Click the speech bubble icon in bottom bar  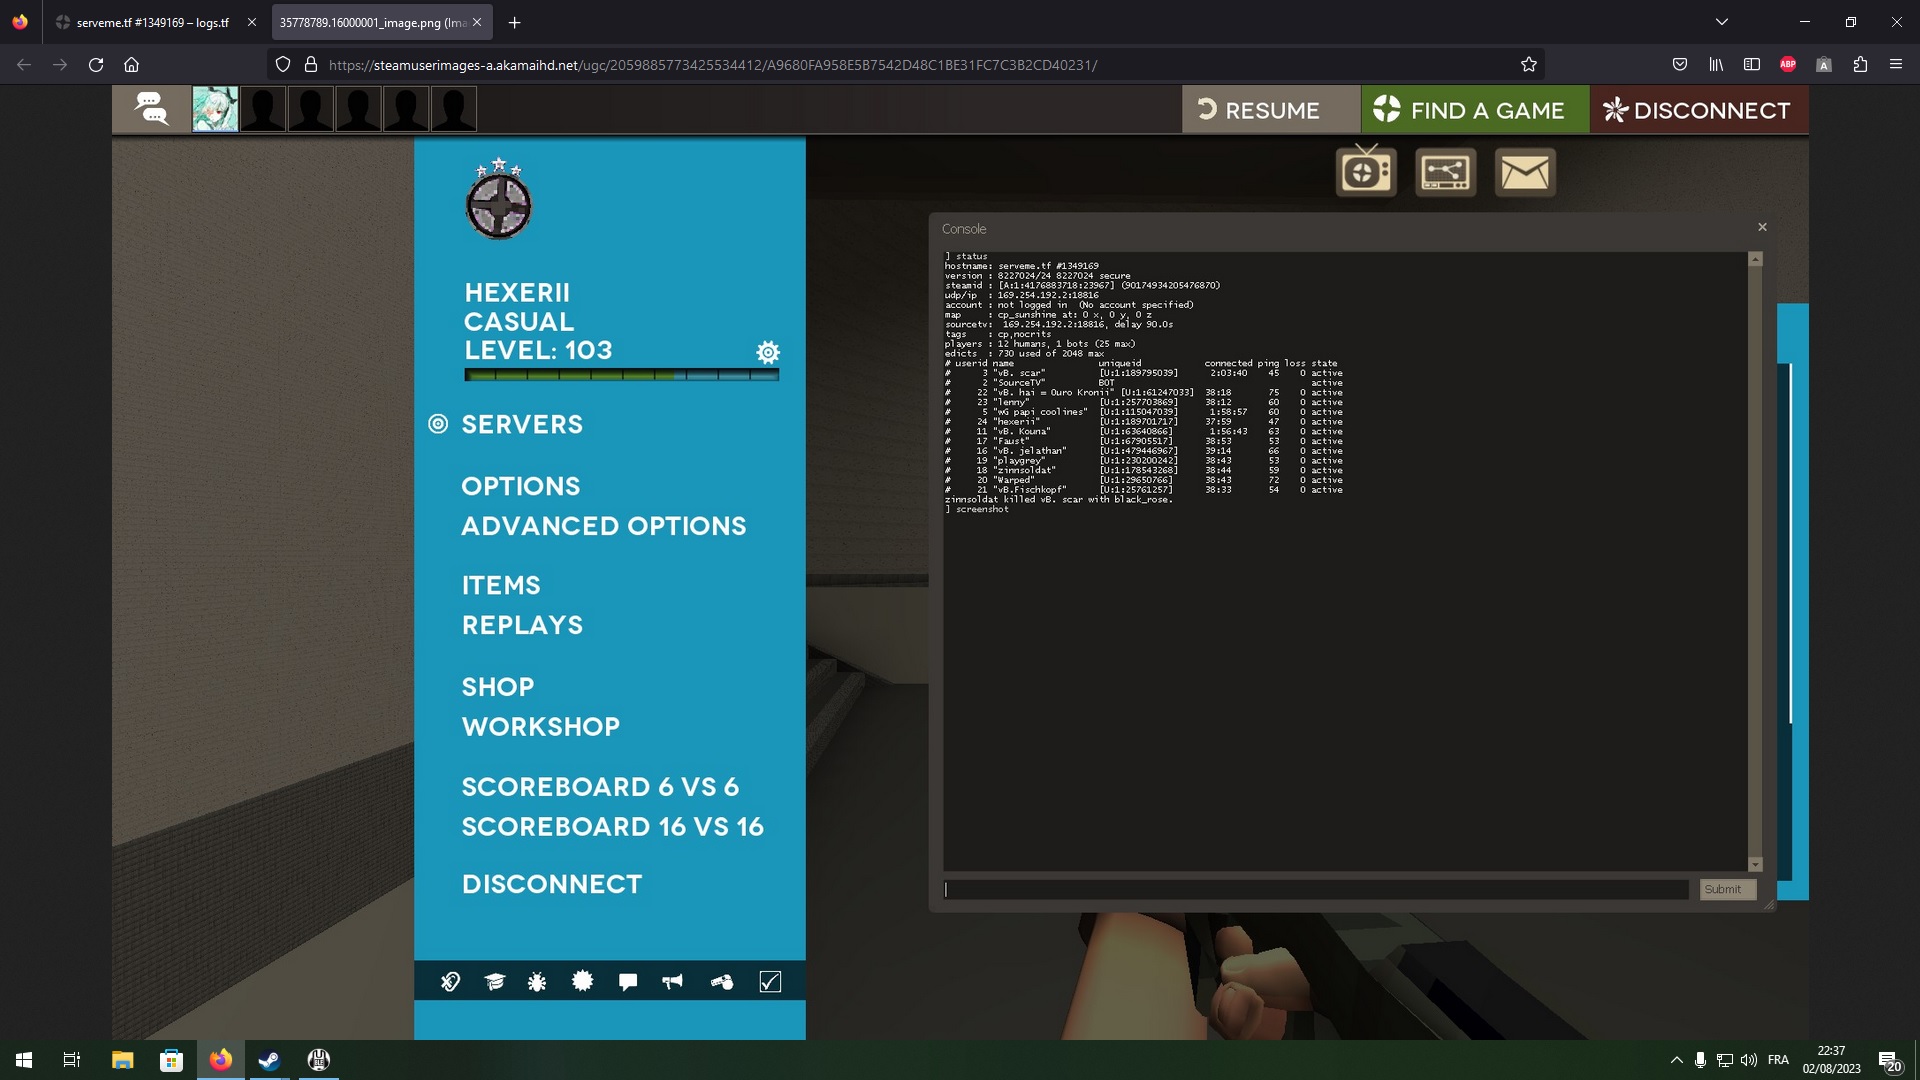pyautogui.click(x=628, y=982)
